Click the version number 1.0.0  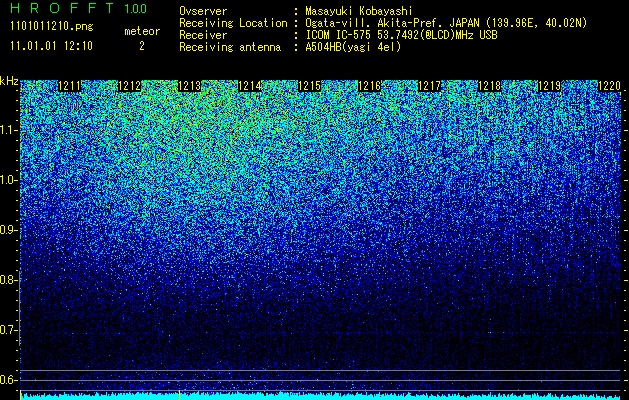coord(135,8)
